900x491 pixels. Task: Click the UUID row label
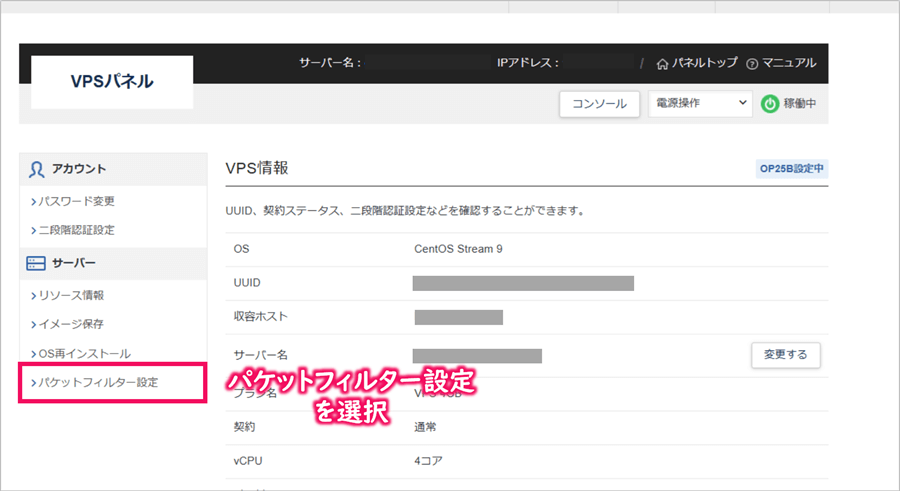[x=247, y=283]
